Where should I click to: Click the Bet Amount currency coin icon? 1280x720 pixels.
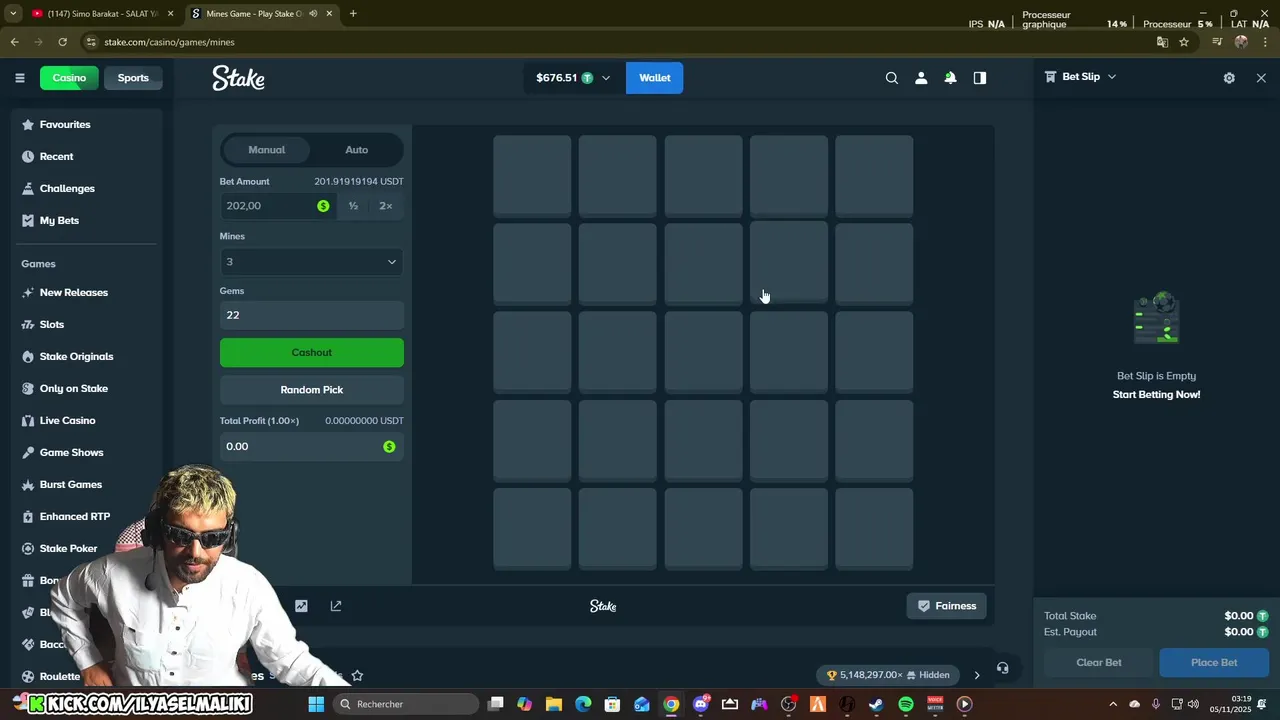(323, 206)
